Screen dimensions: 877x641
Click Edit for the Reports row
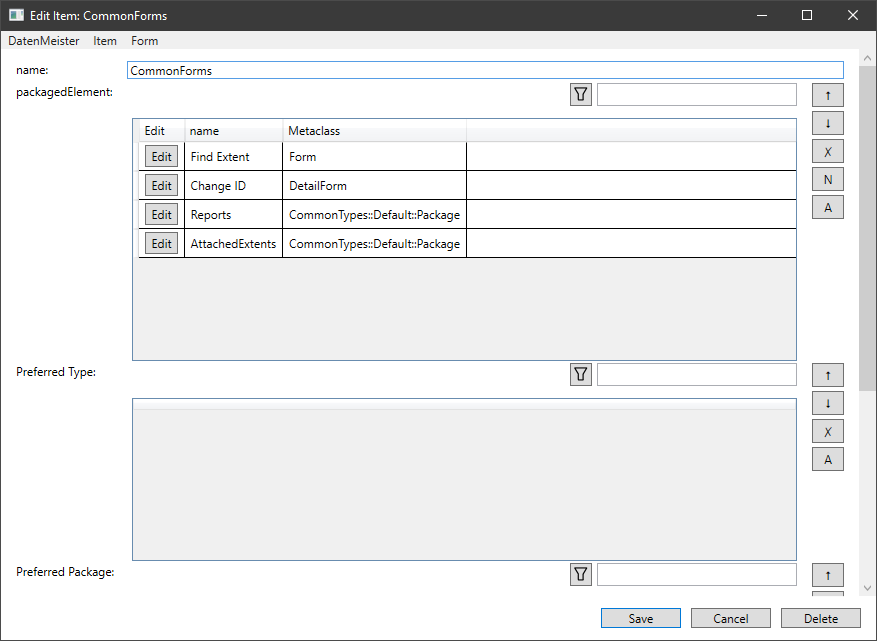click(x=161, y=215)
